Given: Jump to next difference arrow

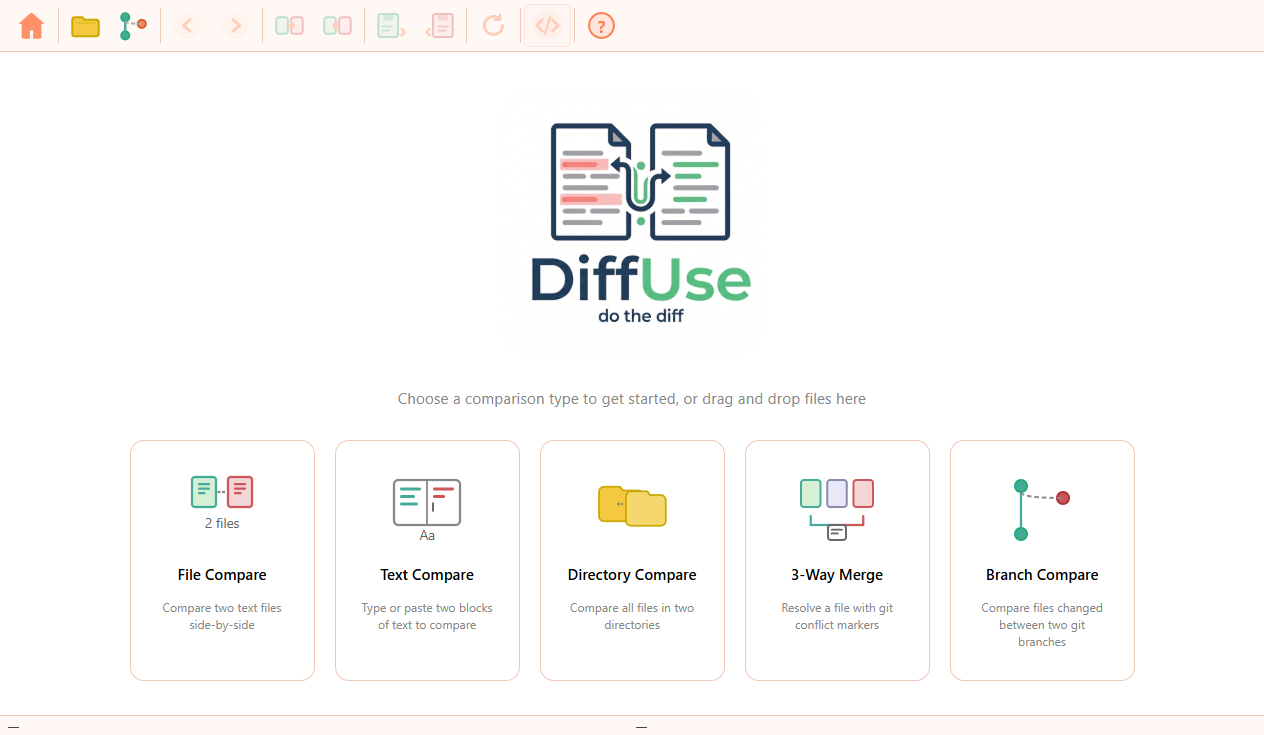Looking at the screenshot, I should [x=235, y=26].
